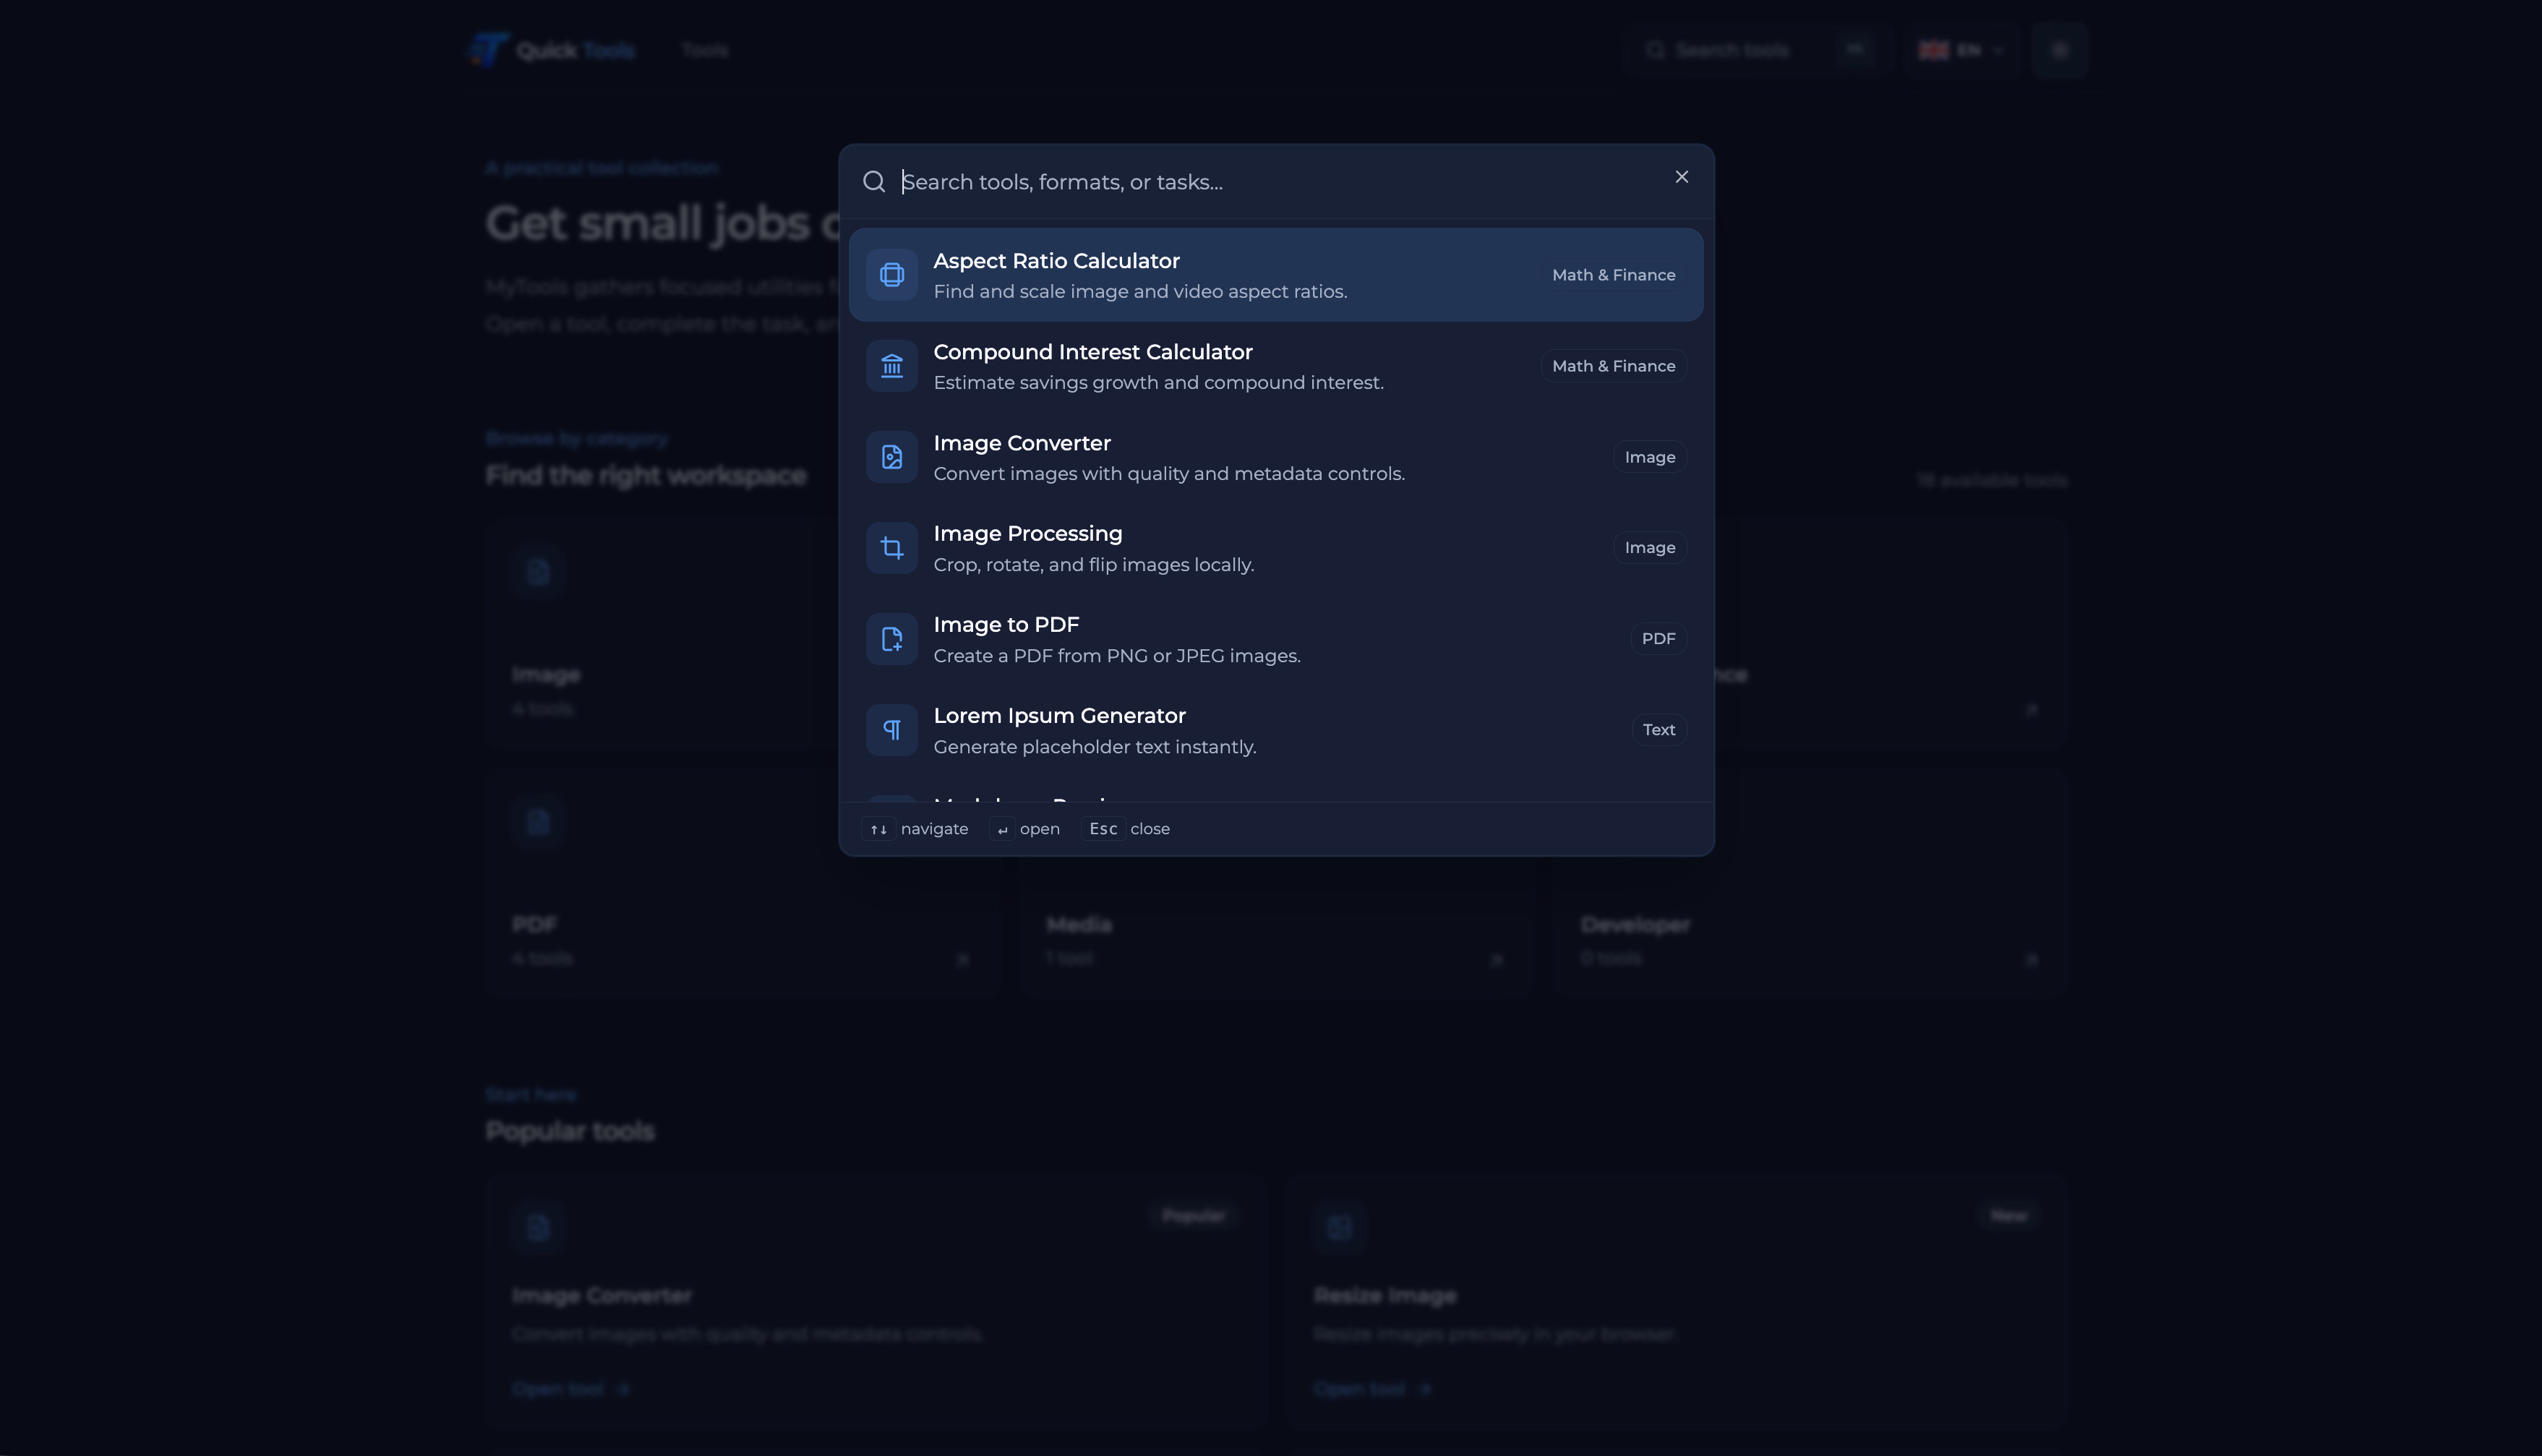
Task: Focus the header 'Search tools' field
Action: click(1760, 50)
